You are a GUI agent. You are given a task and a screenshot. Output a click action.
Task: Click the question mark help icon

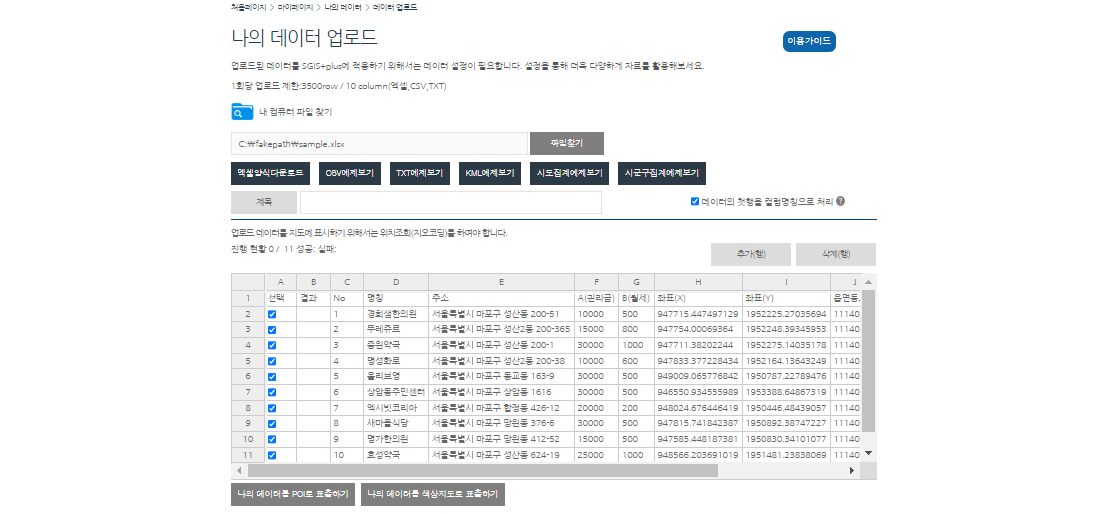(841, 201)
